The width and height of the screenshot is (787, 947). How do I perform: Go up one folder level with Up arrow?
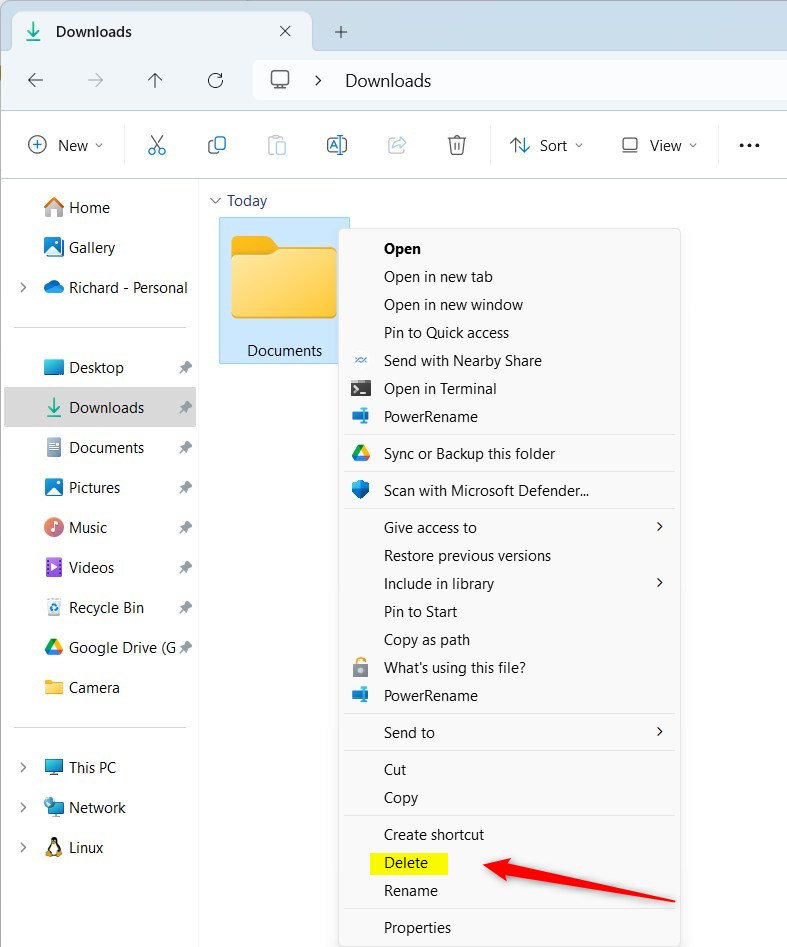click(x=155, y=81)
